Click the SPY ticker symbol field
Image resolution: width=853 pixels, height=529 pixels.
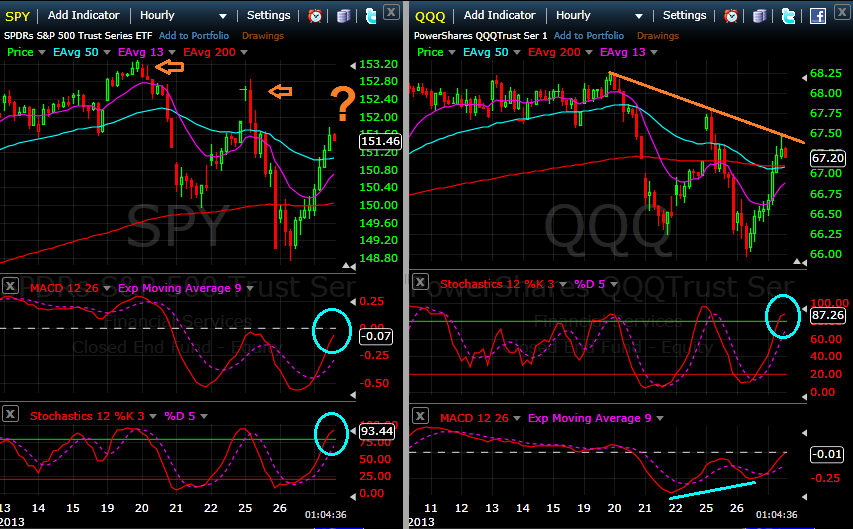coord(17,16)
